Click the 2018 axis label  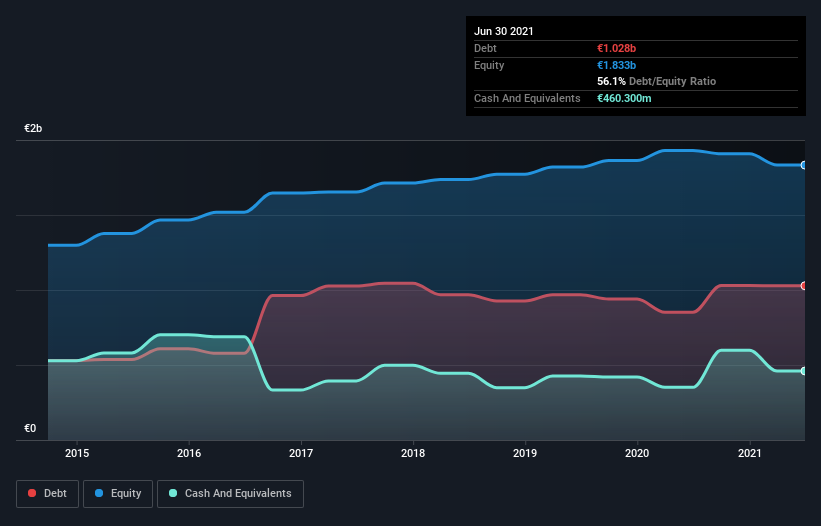point(413,453)
